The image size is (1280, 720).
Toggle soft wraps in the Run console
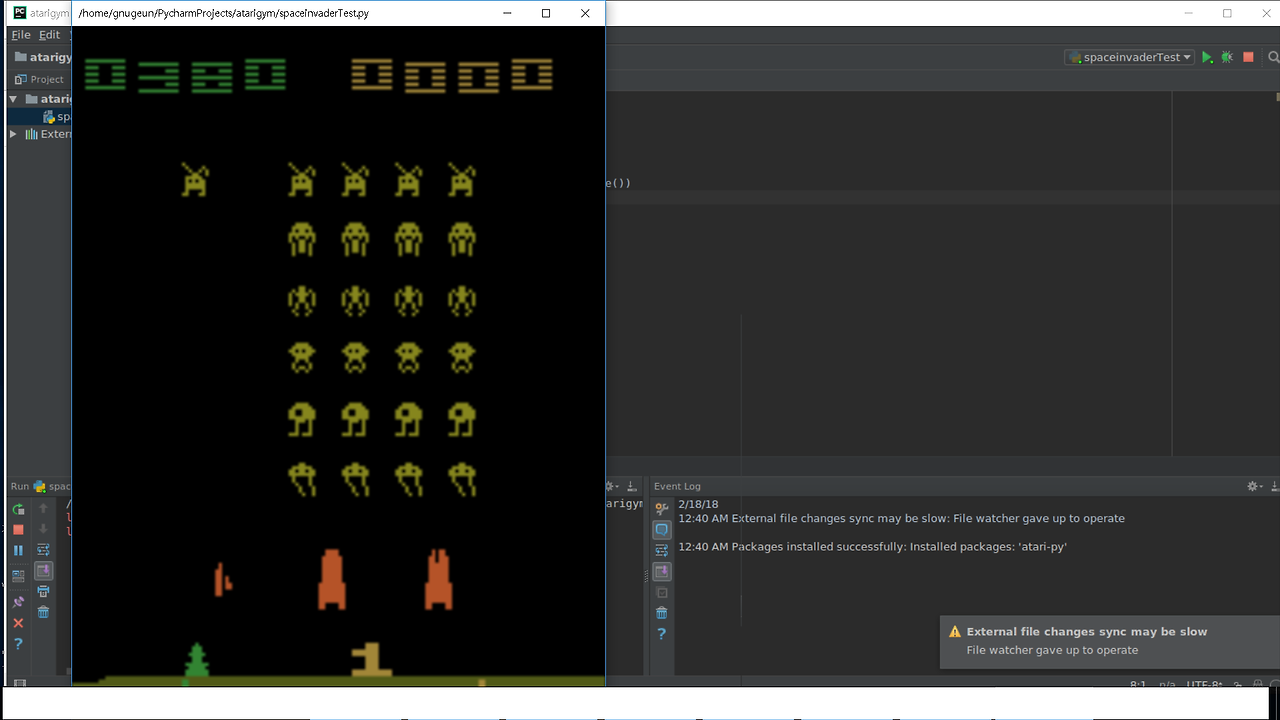pyautogui.click(x=43, y=550)
